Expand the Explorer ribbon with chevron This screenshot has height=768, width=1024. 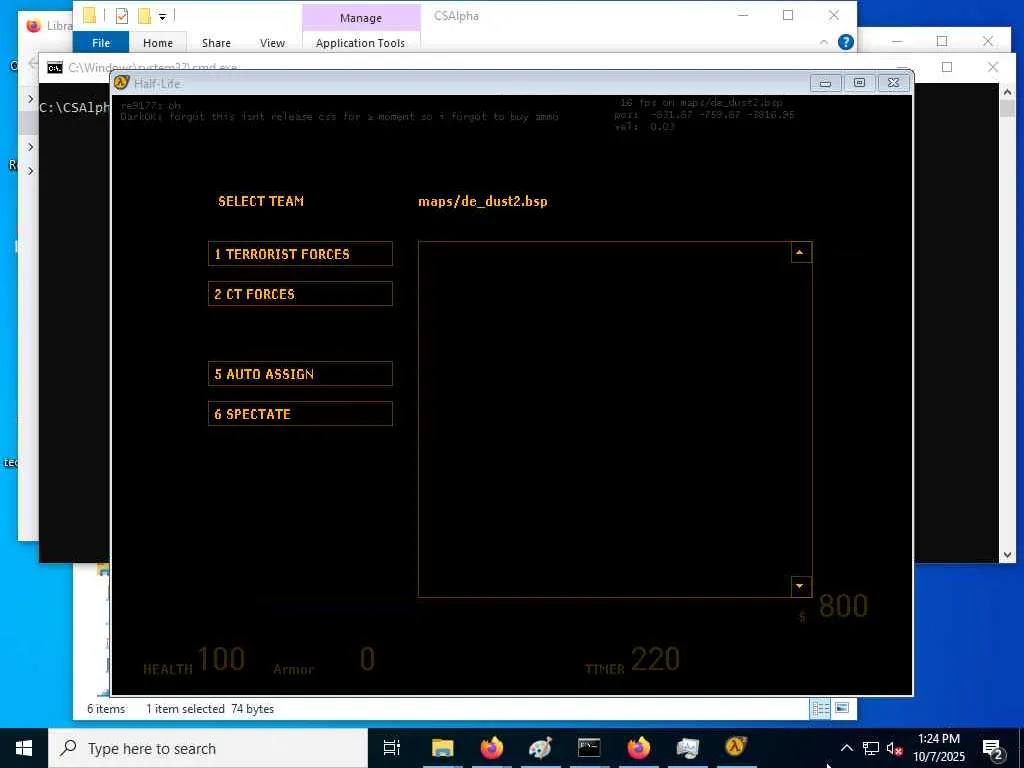tap(824, 42)
